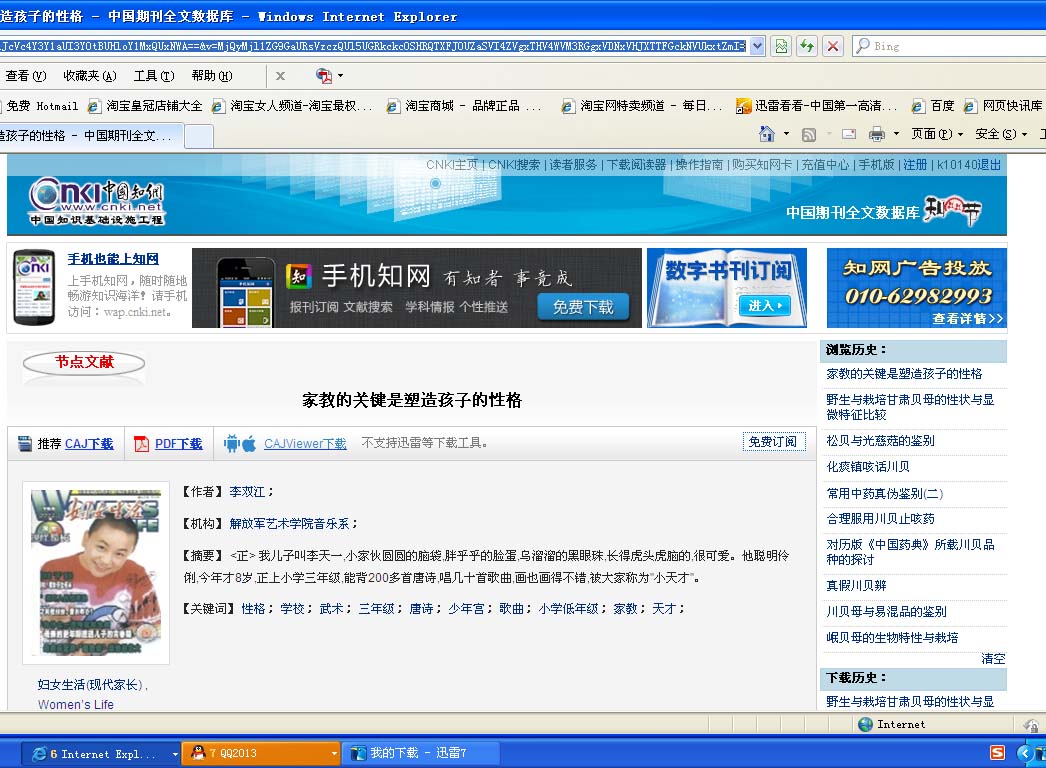Screen dimensions: 1046x768
Task: Click the read mail icon
Action: [x=849, y=134]
